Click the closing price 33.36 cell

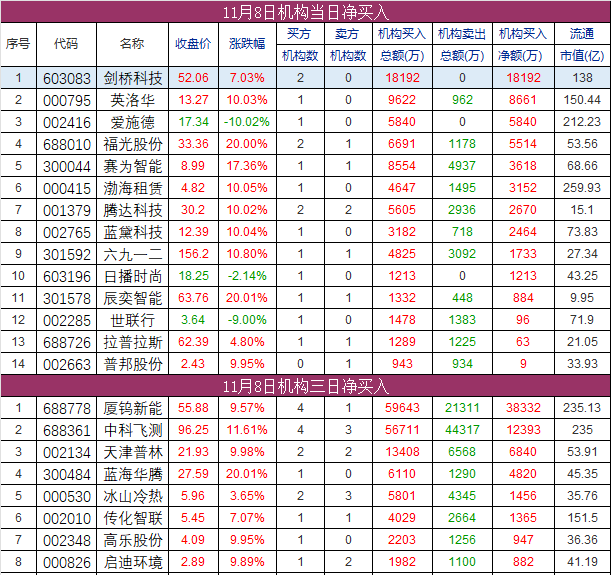coord(194,143)
